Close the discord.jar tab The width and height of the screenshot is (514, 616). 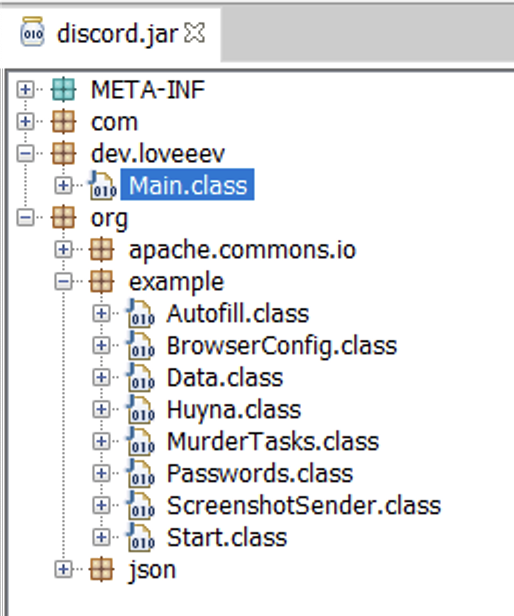click(x=195, y=33)
